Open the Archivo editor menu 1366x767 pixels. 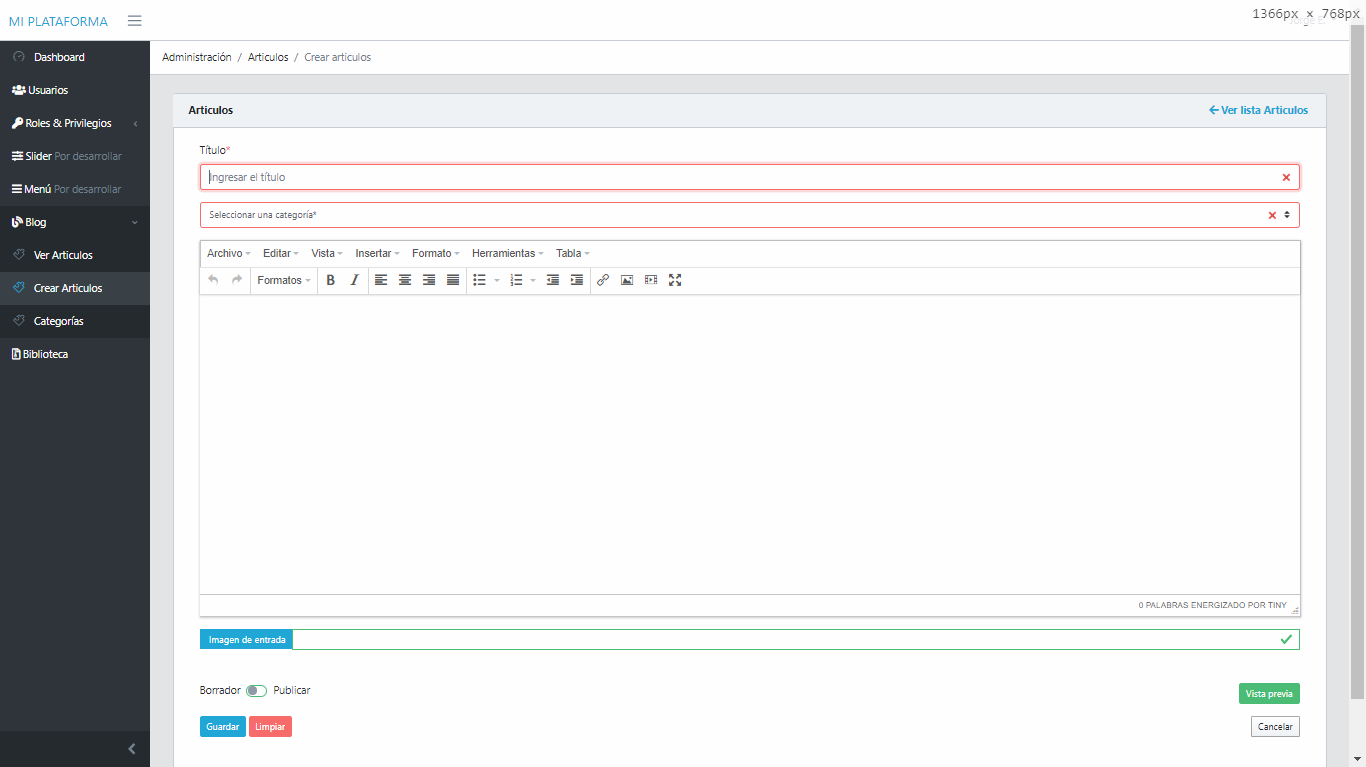click(229, 254)
